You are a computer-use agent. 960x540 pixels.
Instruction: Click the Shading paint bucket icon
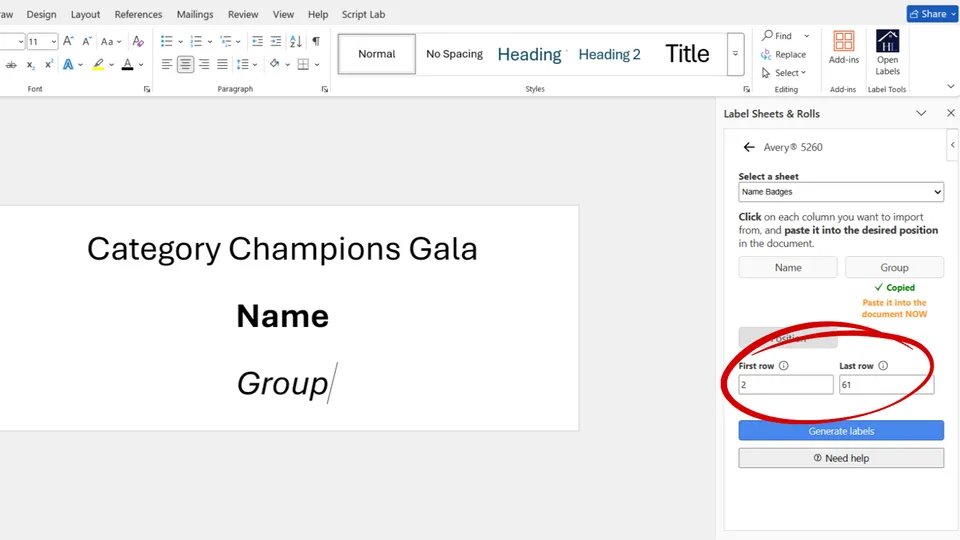click(274, 64)
